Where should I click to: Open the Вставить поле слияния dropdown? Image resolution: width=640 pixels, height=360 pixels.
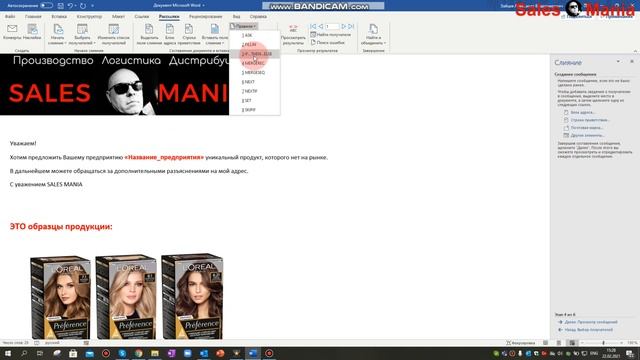[x=215, y=34]
